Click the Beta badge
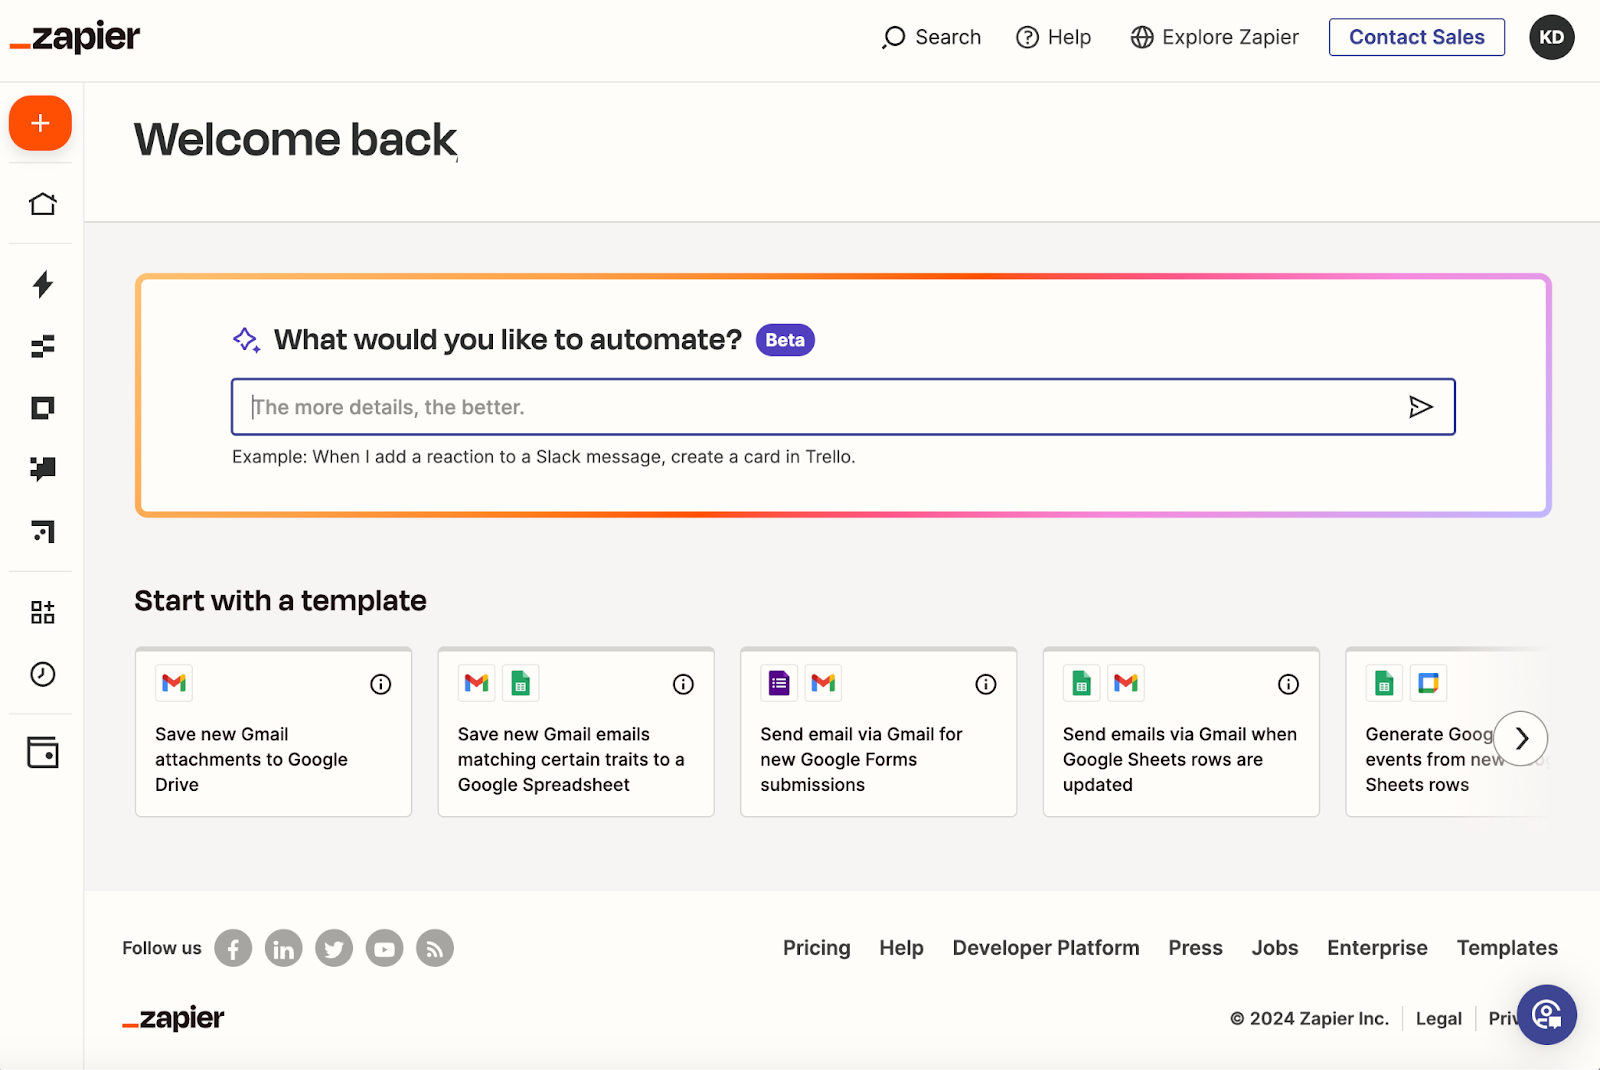Viewport: 1600px width, 1070px height. (x=785, y=340)
